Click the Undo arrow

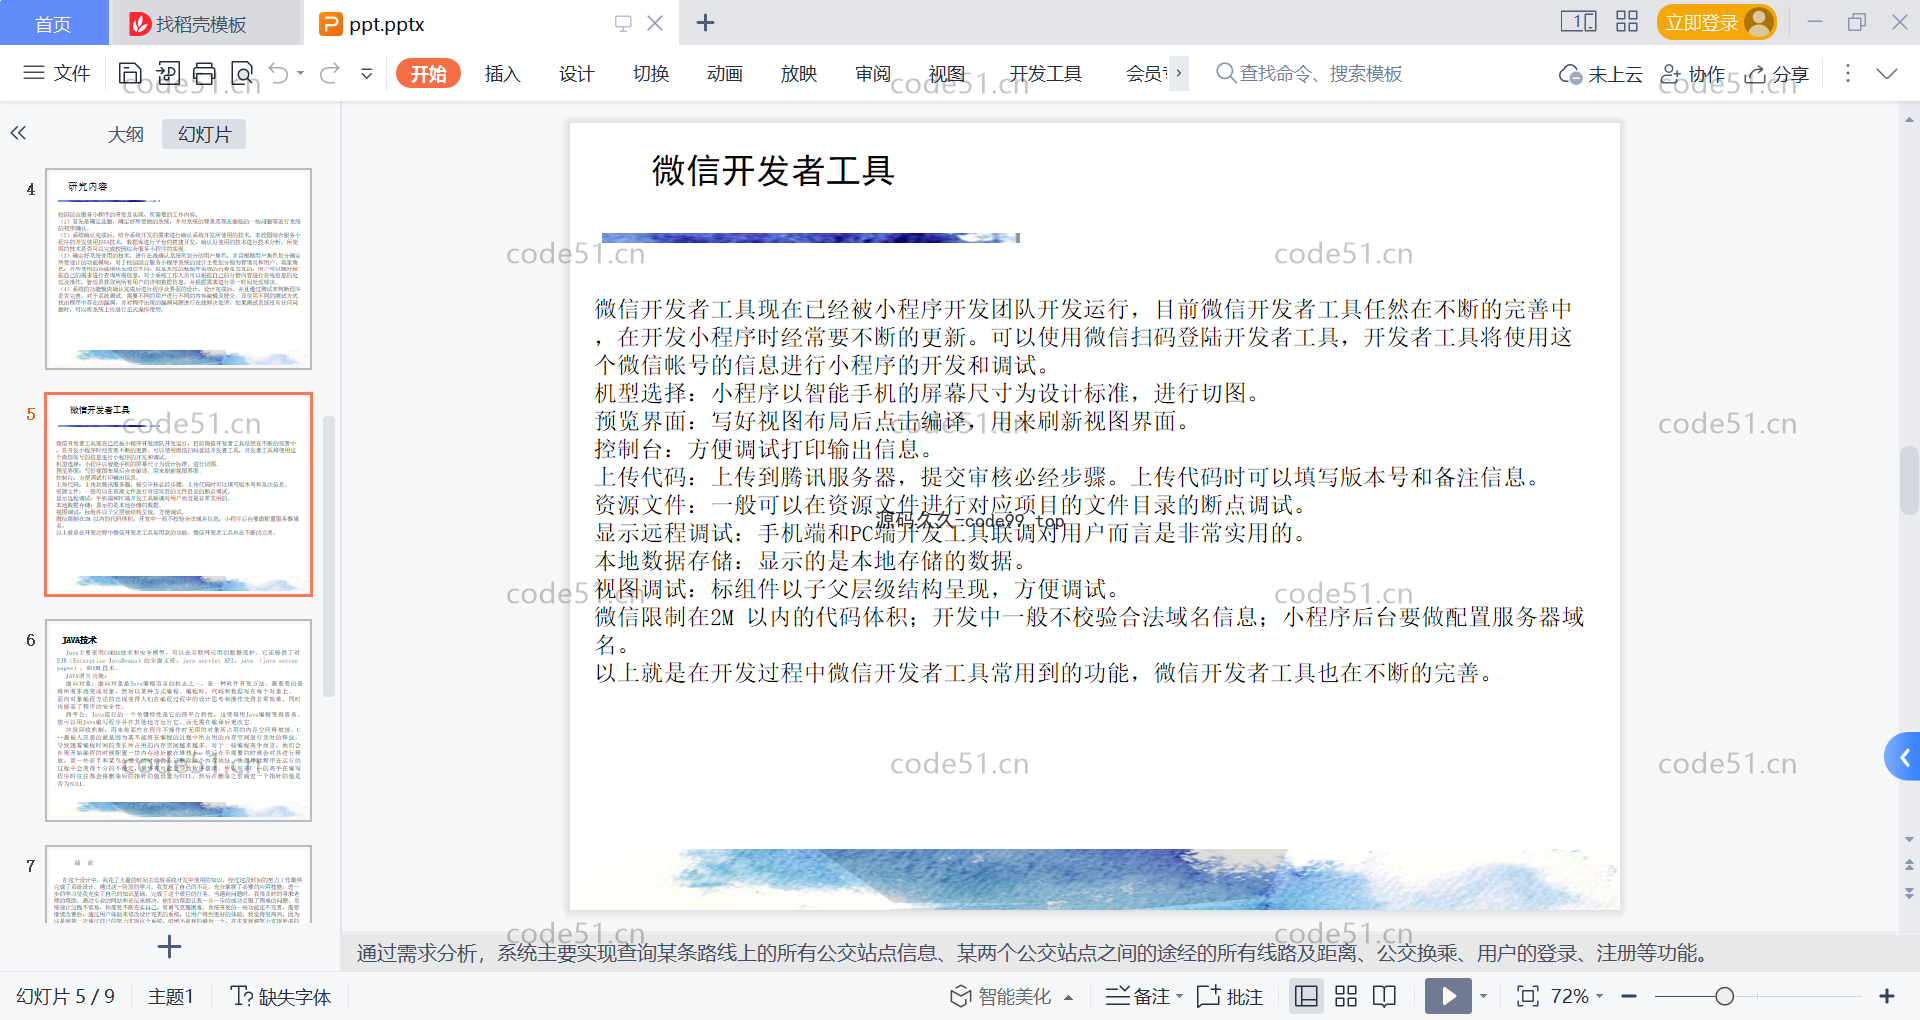[x=279, y=73]
